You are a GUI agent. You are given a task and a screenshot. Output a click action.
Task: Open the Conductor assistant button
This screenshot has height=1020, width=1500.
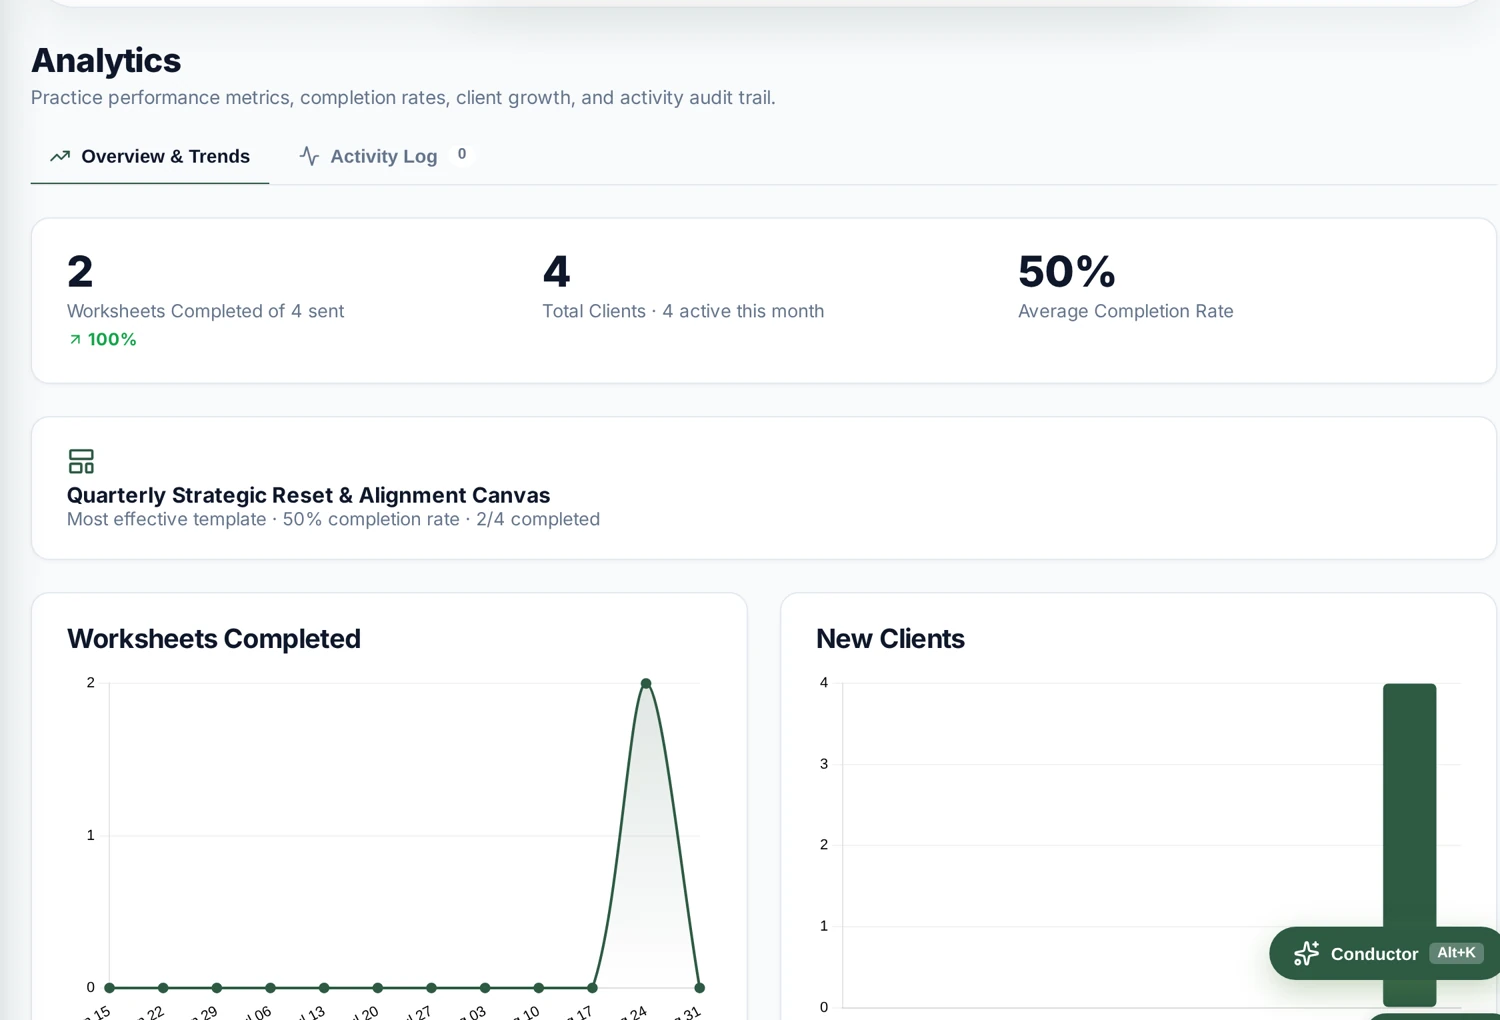point(1384,953)
